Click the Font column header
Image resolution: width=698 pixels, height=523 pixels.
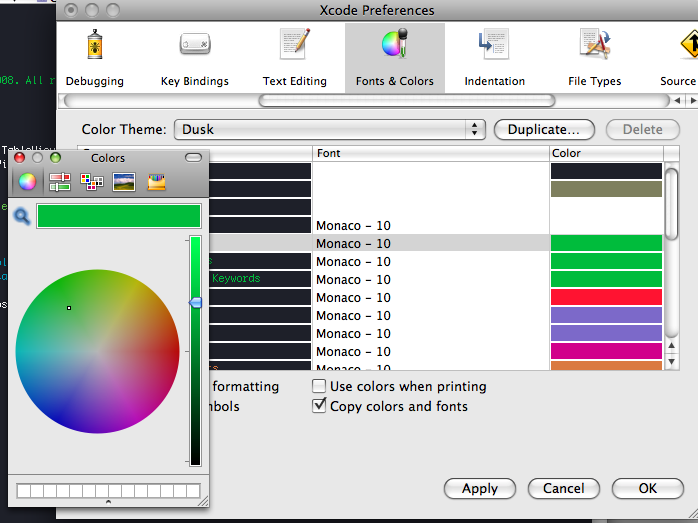pos(430,153)
